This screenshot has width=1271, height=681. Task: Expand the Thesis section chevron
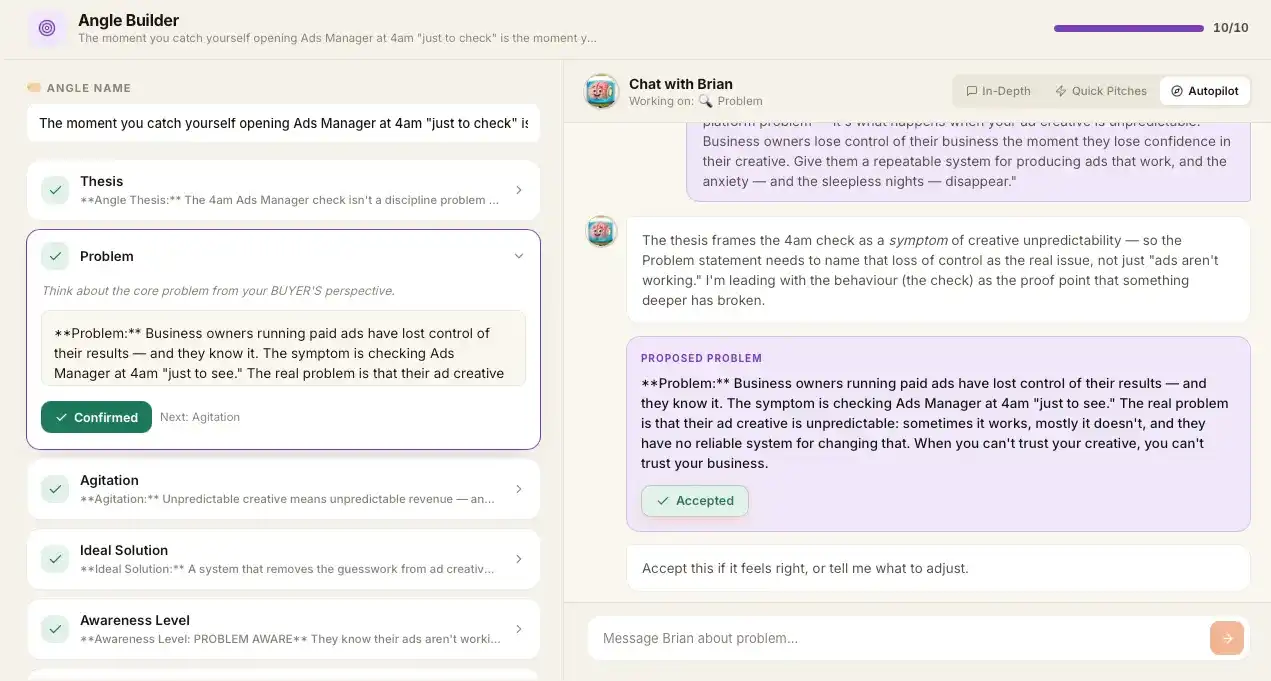point(518,190)
